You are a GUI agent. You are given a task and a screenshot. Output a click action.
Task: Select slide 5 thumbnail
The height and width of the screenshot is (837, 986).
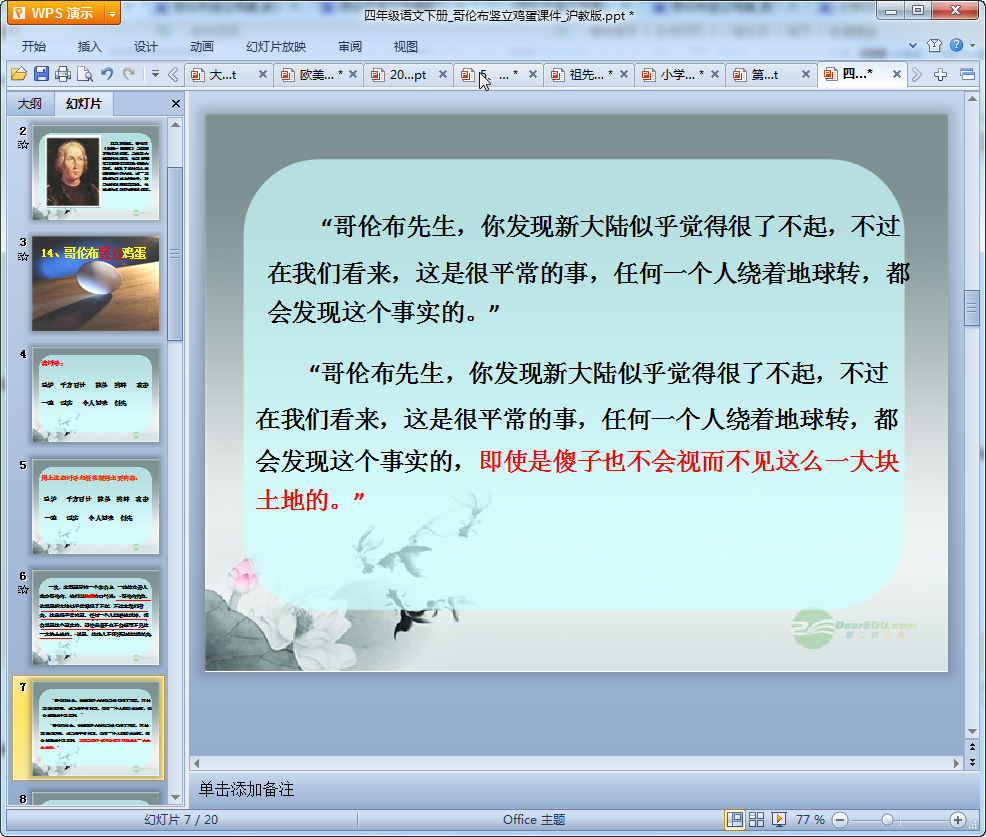pyautogui.click(x=96, y=506)
